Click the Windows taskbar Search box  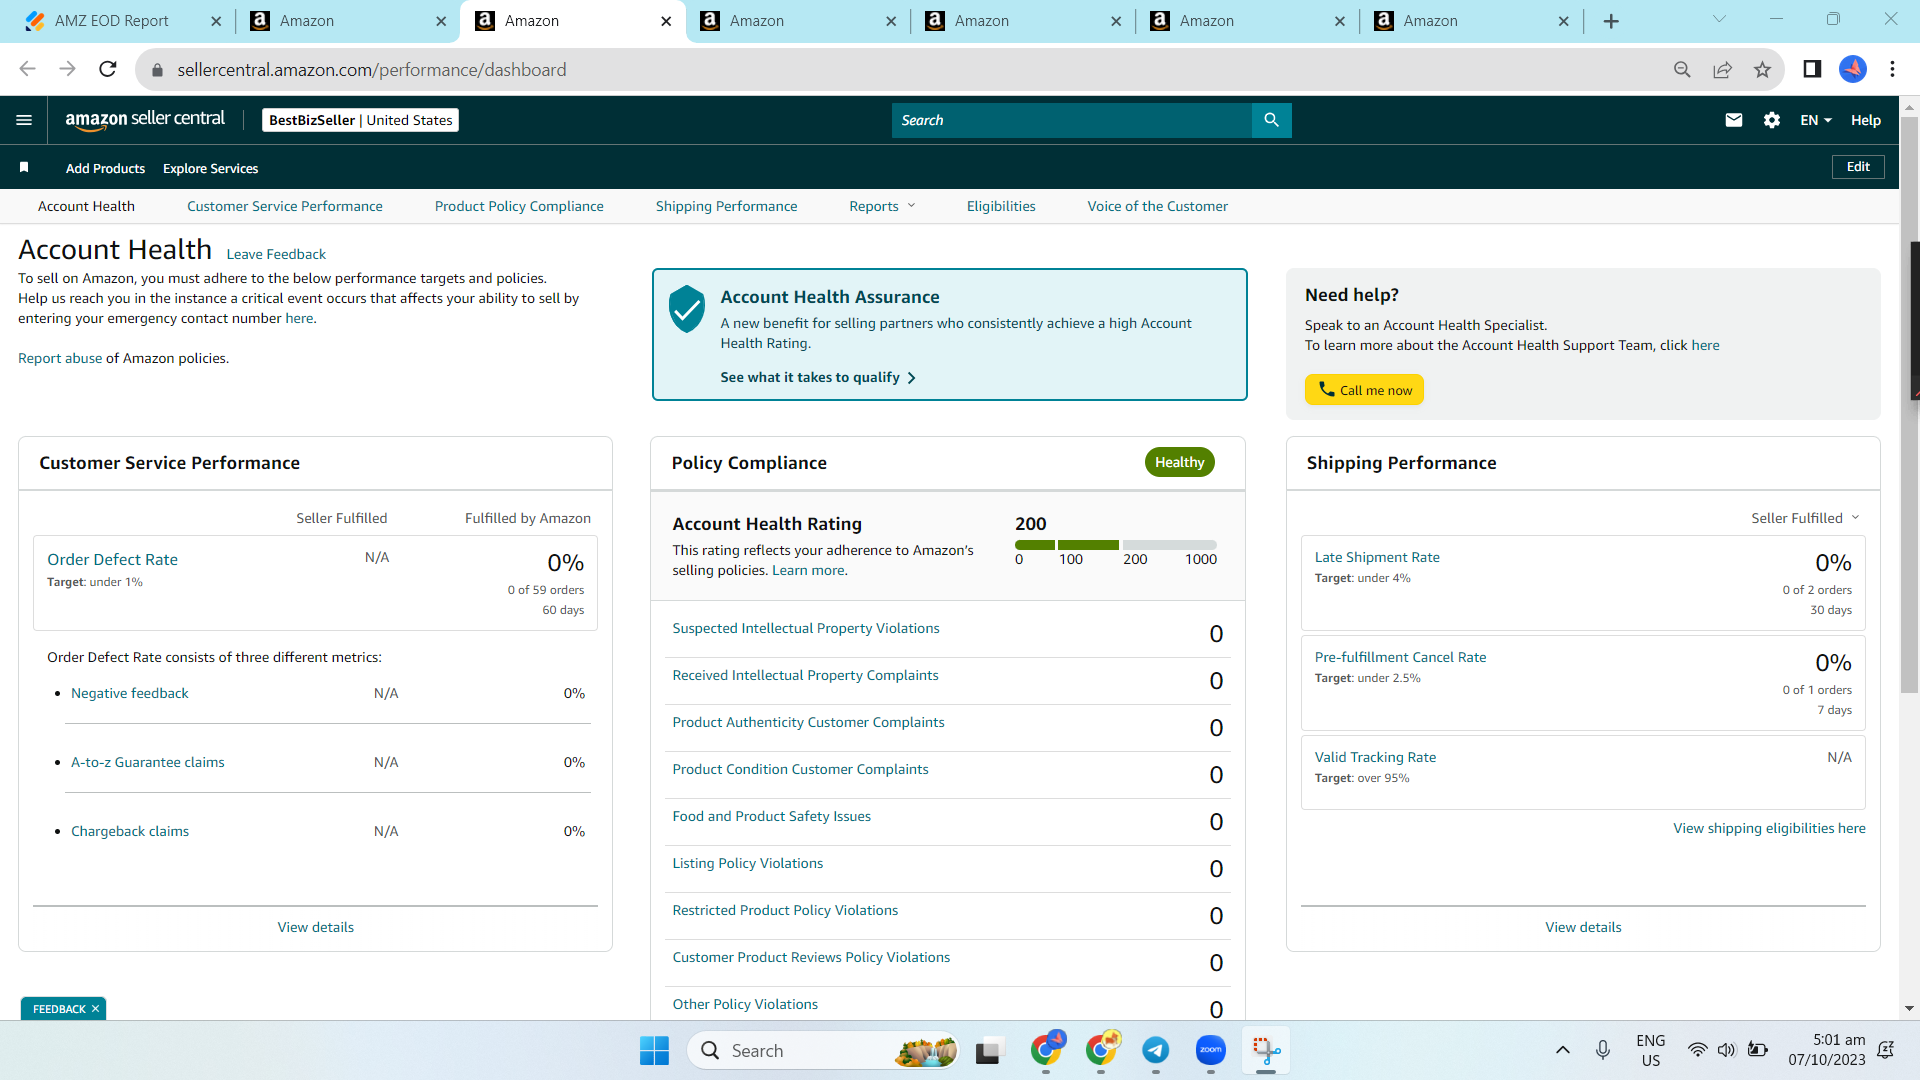pyautogui.click(x=824, y=1050)
